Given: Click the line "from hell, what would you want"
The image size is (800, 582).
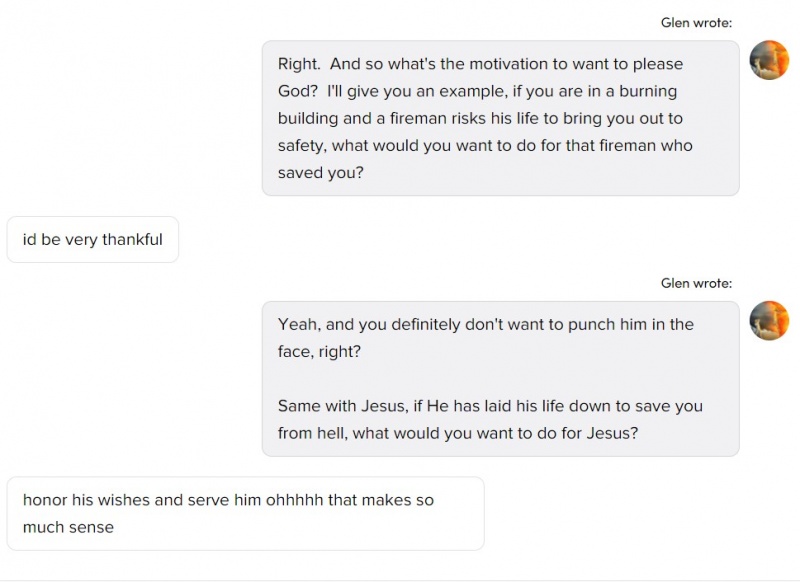Looking at the screenshot, I should tap(458, 434).
